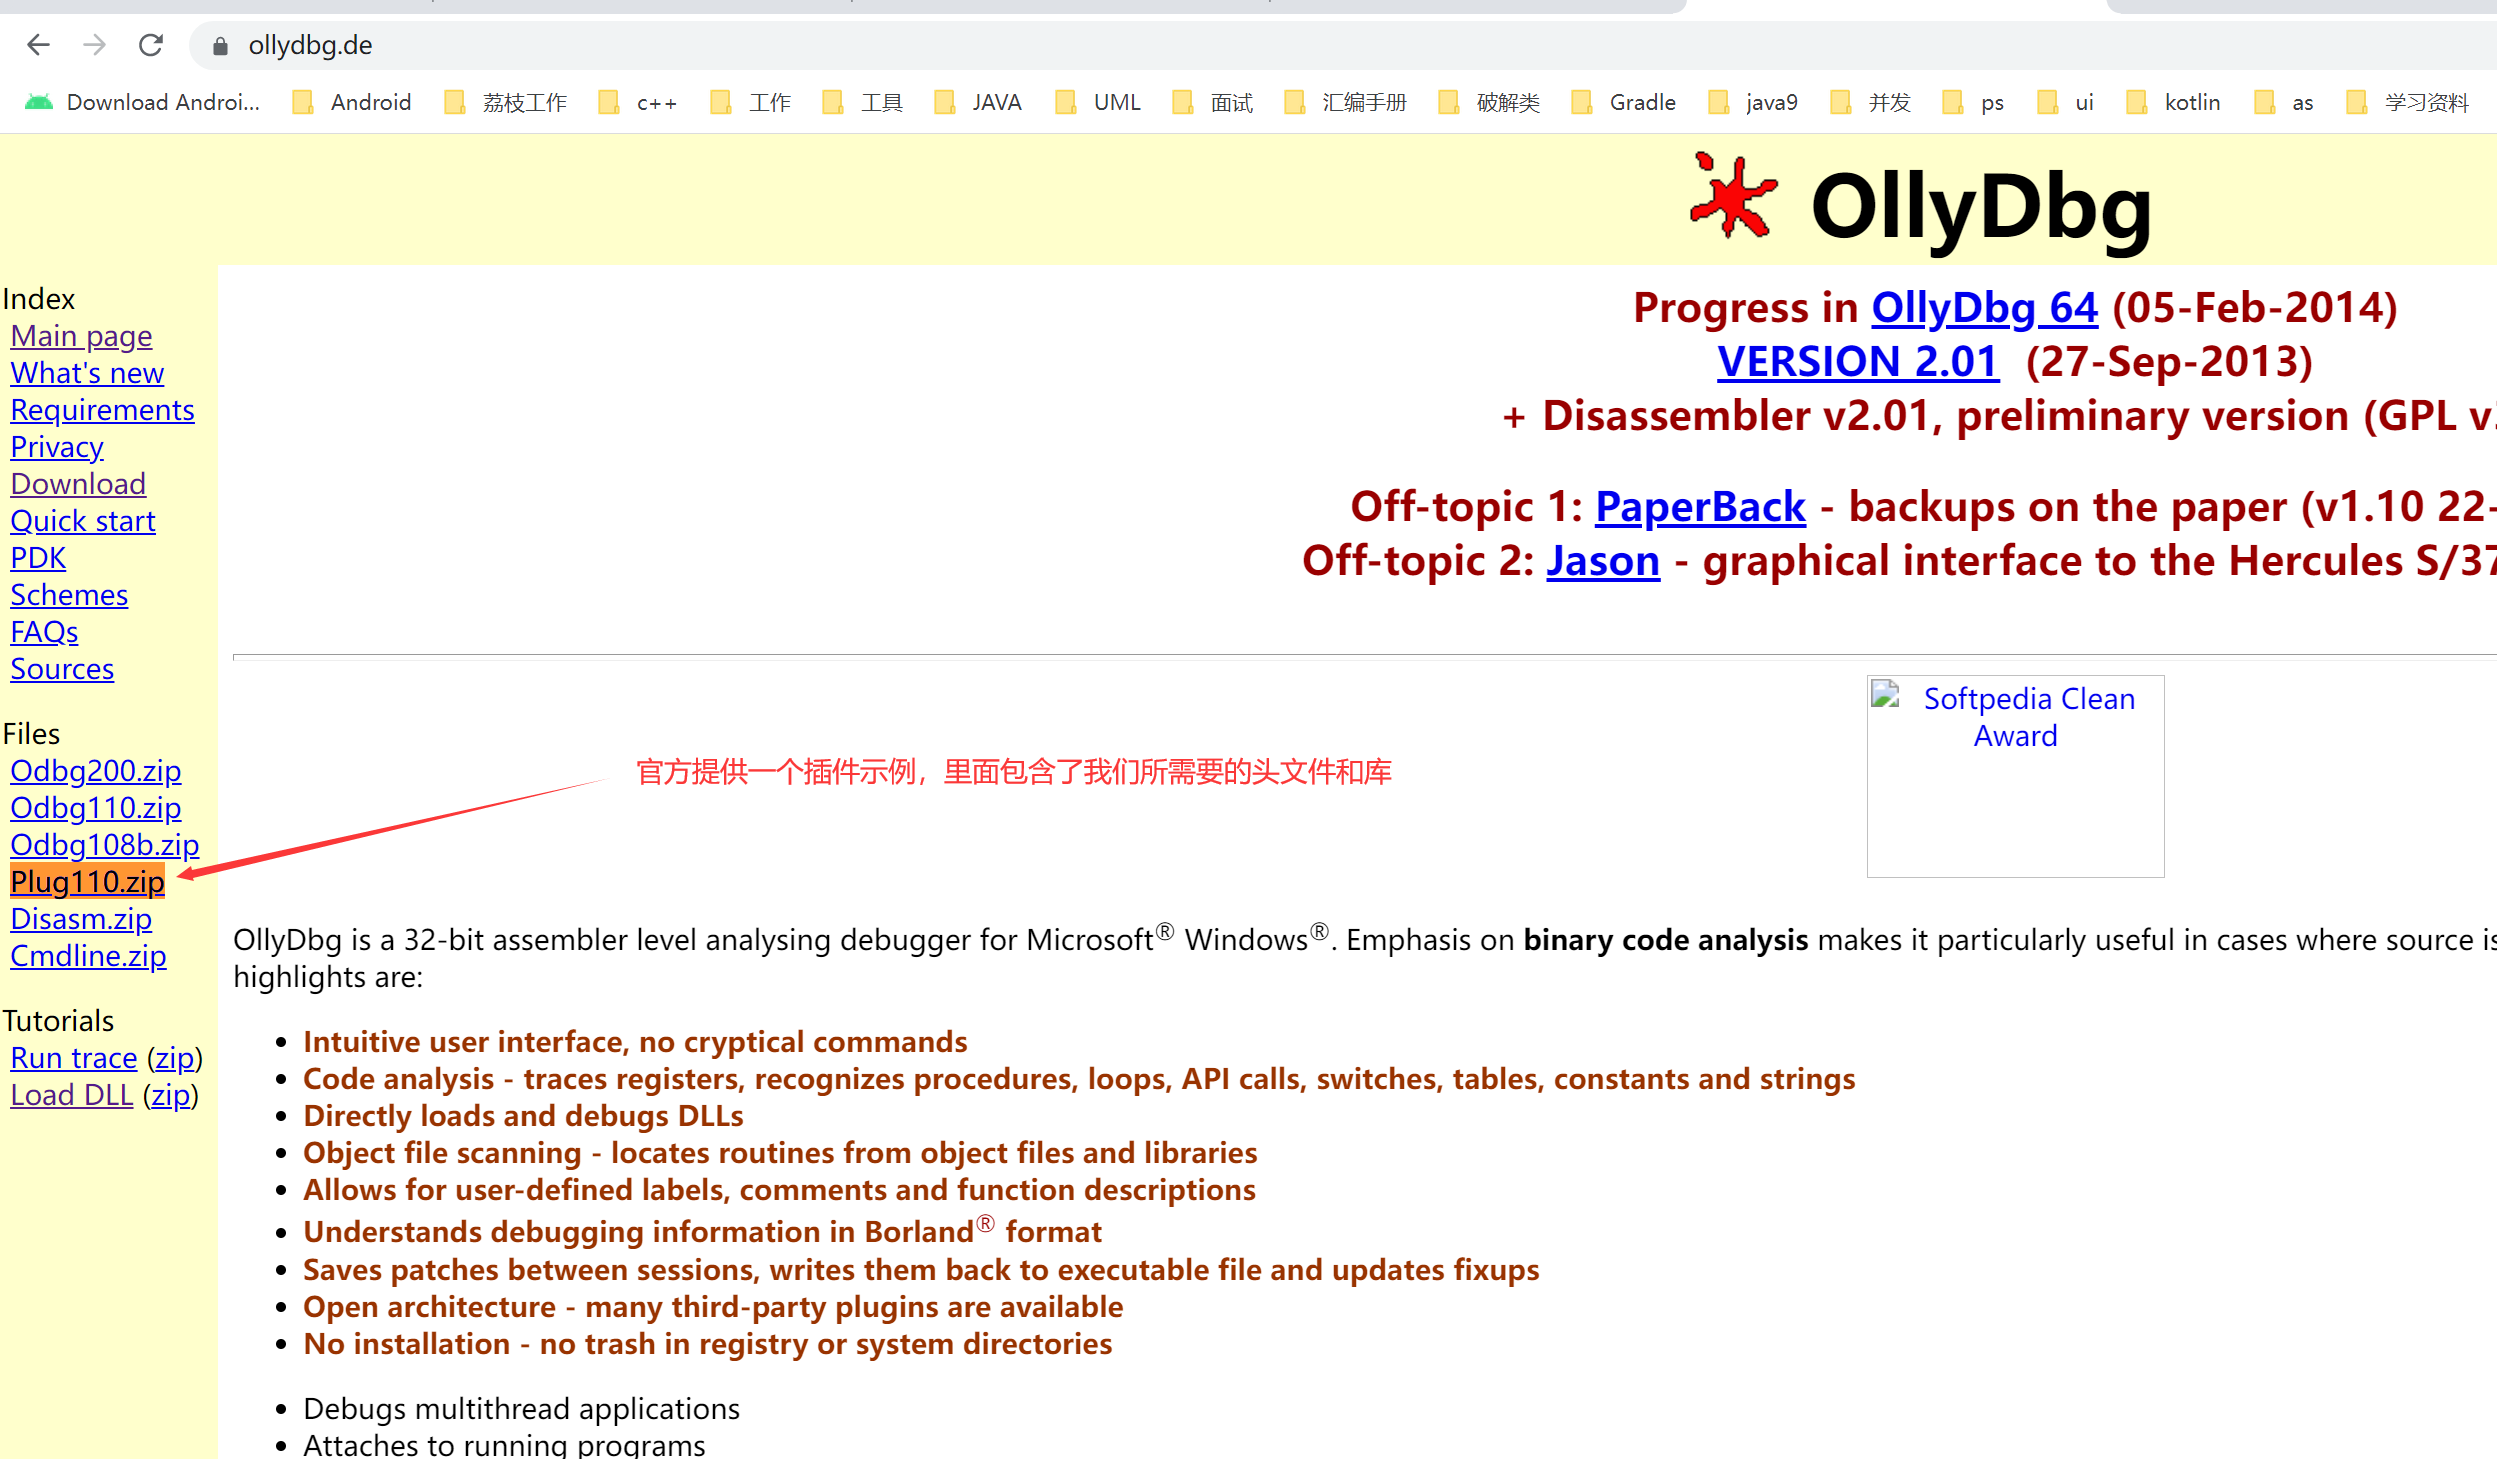Click the browser forward arrow
Viewport: 2497px width, 1459px height.
94,45
